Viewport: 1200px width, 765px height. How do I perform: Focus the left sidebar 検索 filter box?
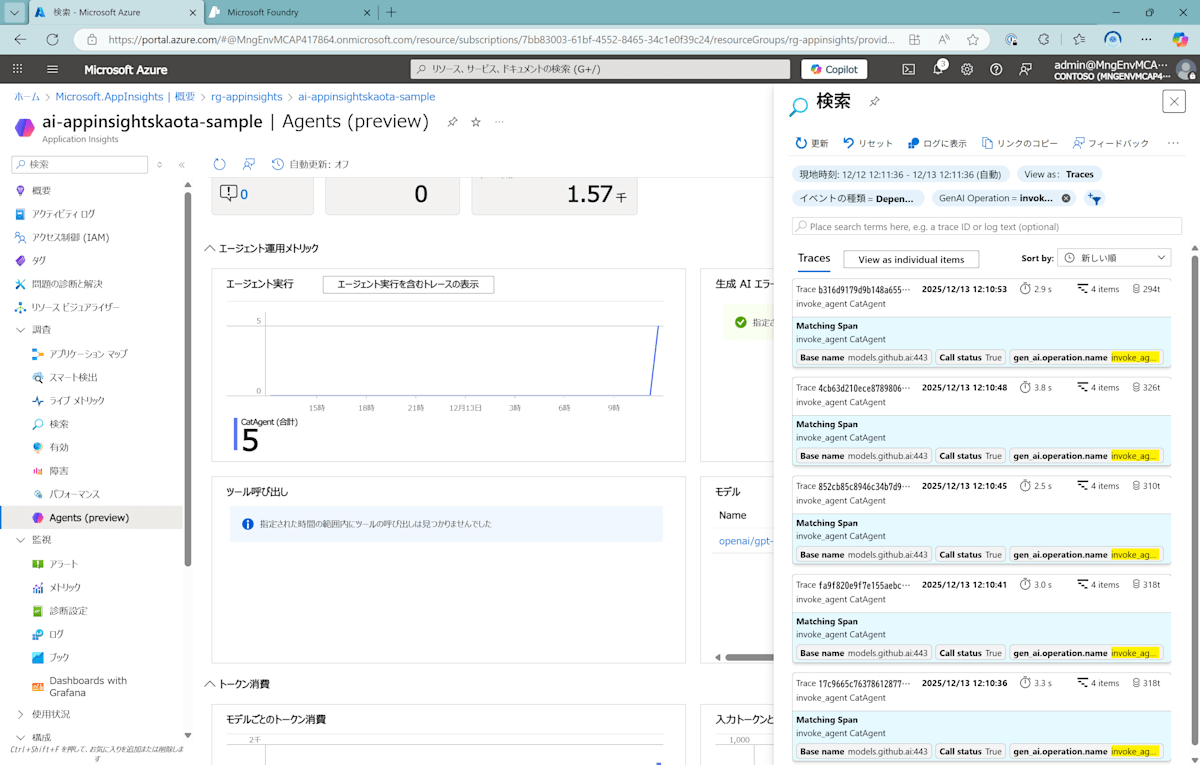click(79, 164)
